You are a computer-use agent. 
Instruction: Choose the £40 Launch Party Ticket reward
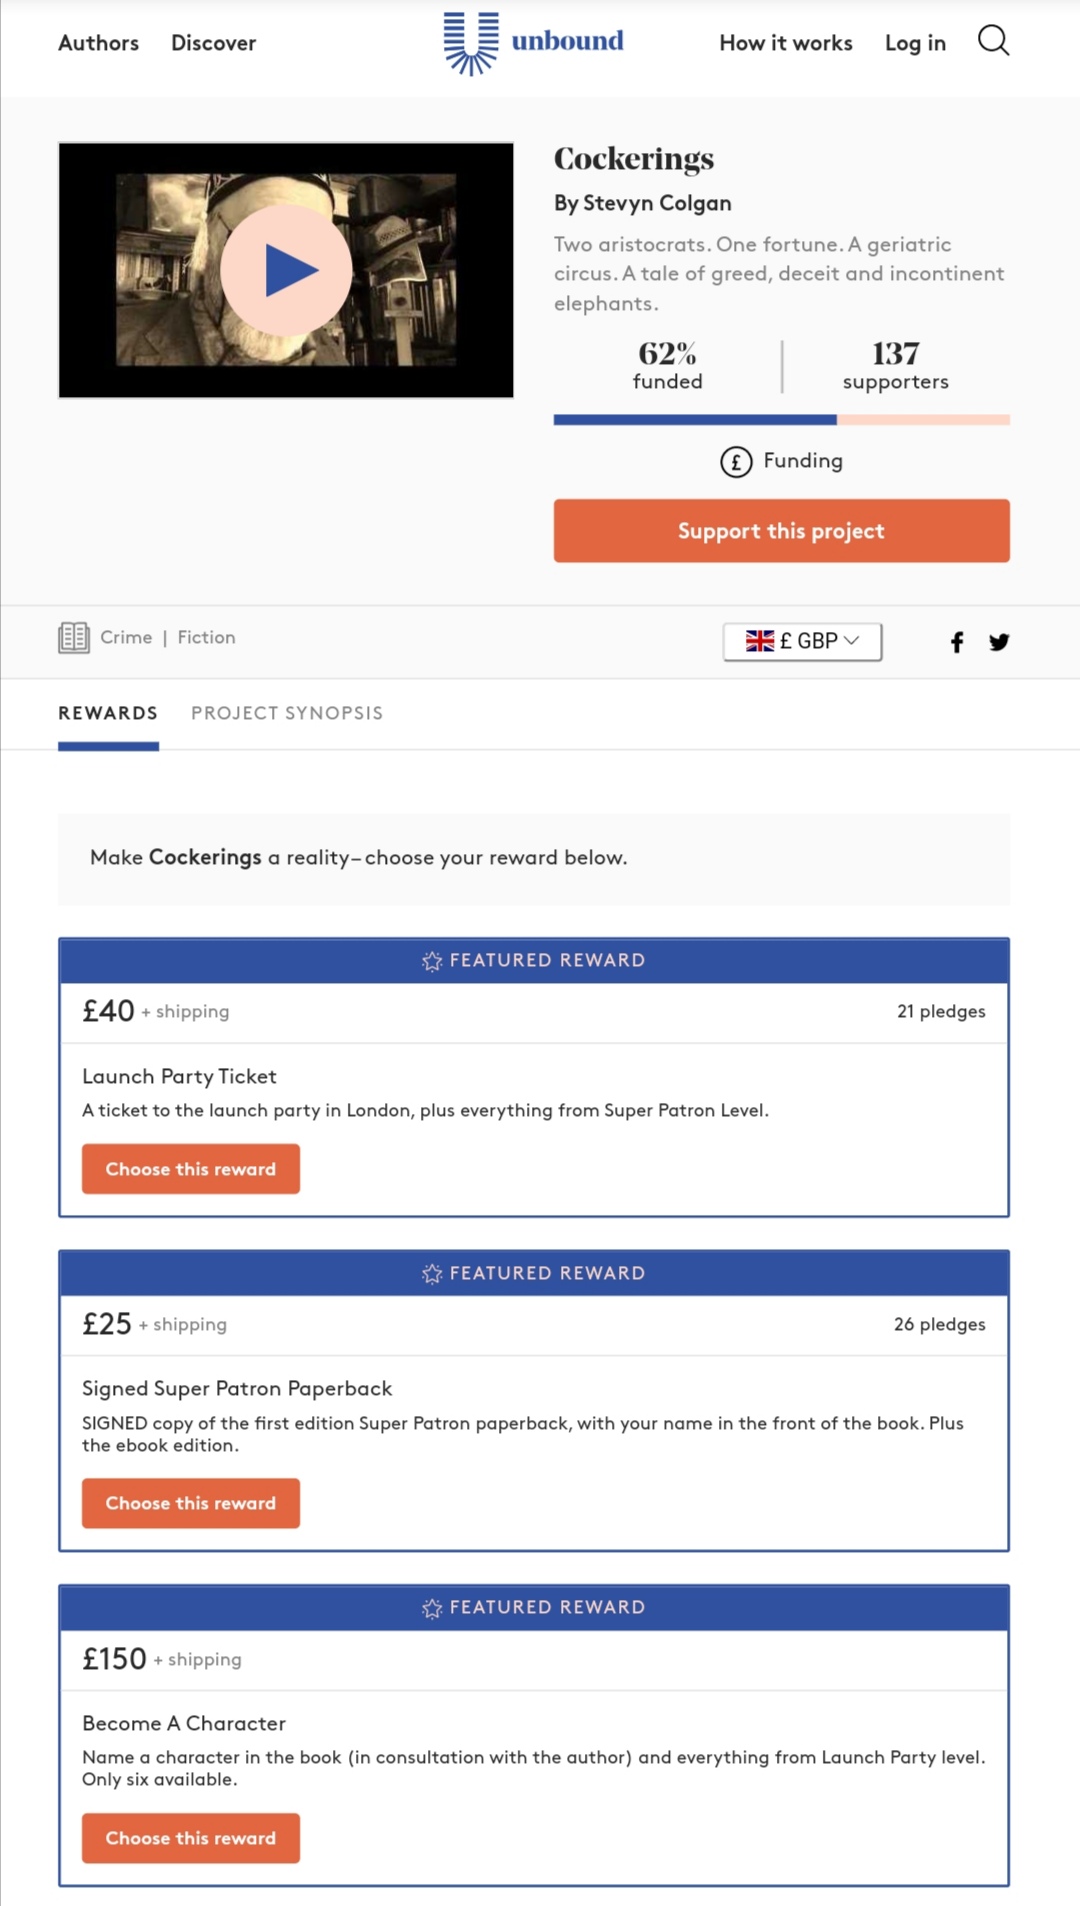pyautogui.click(x=191, y=1169)
